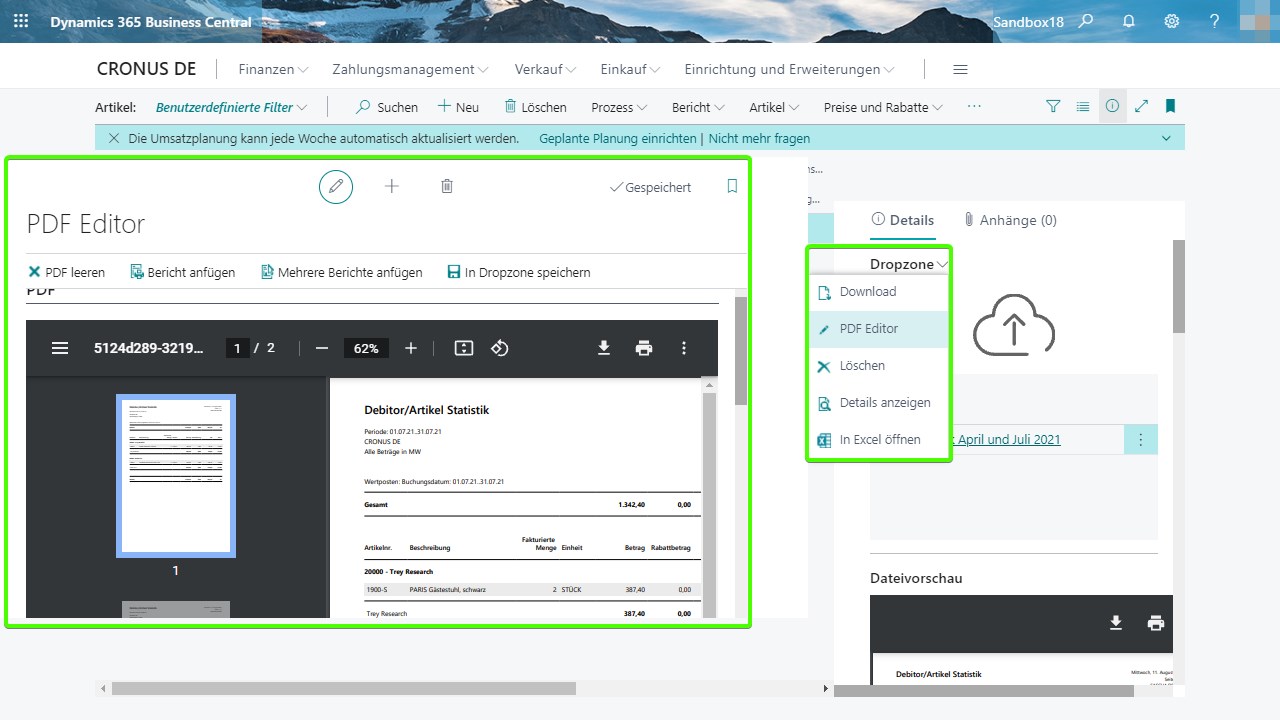Open the notifications bell
This screenshot has width=1280, height=720.
(1129, 21)
